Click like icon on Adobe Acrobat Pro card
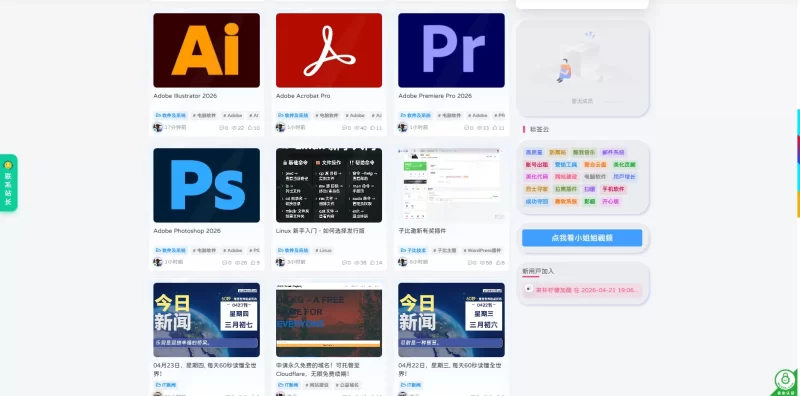Image resolution: width=800 pixels, height=396 pixels. pos(372,128)
